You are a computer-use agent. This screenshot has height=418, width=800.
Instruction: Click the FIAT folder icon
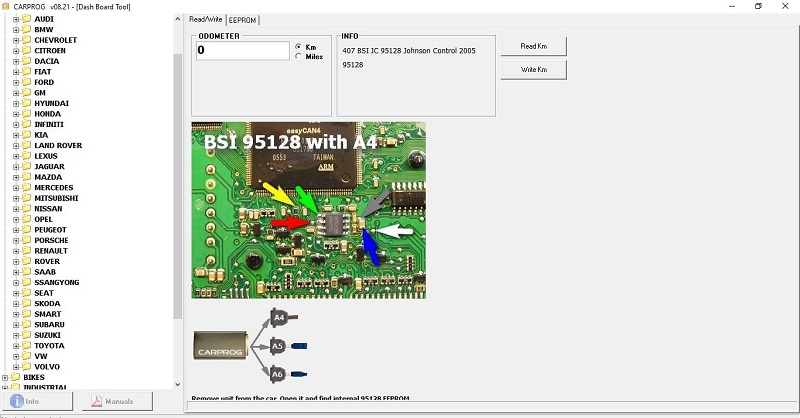click(27, 71)
